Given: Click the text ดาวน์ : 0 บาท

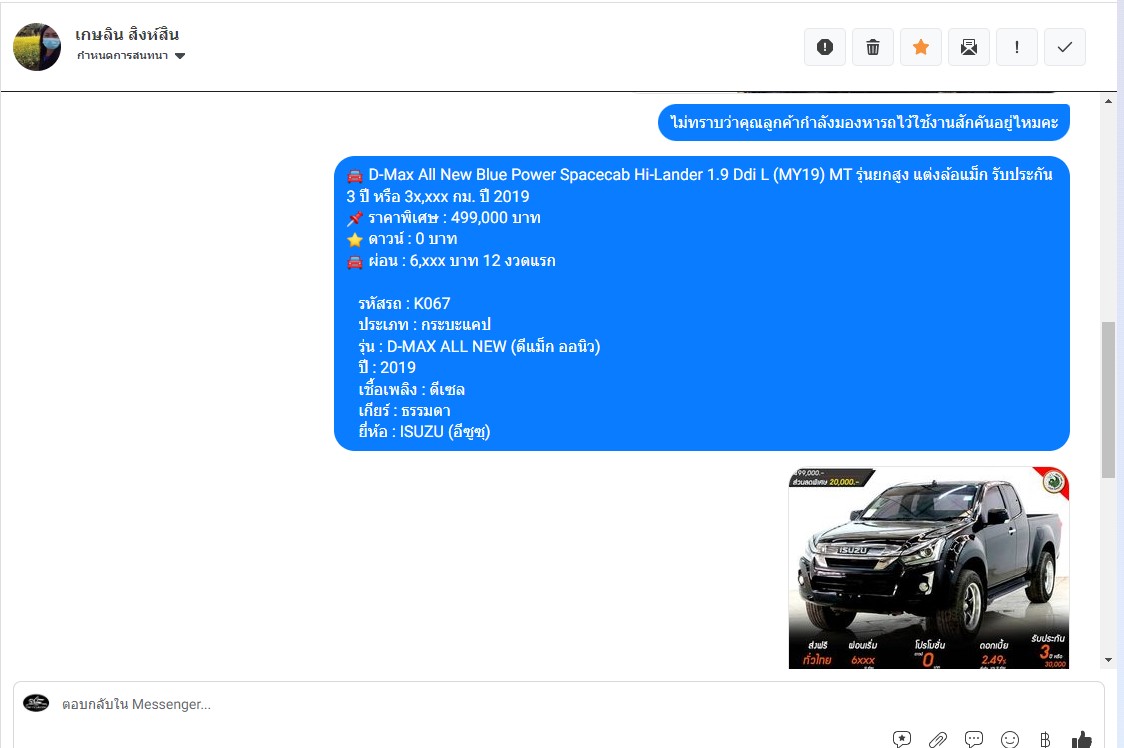Looking at the screenshot, I should [413, 239].
